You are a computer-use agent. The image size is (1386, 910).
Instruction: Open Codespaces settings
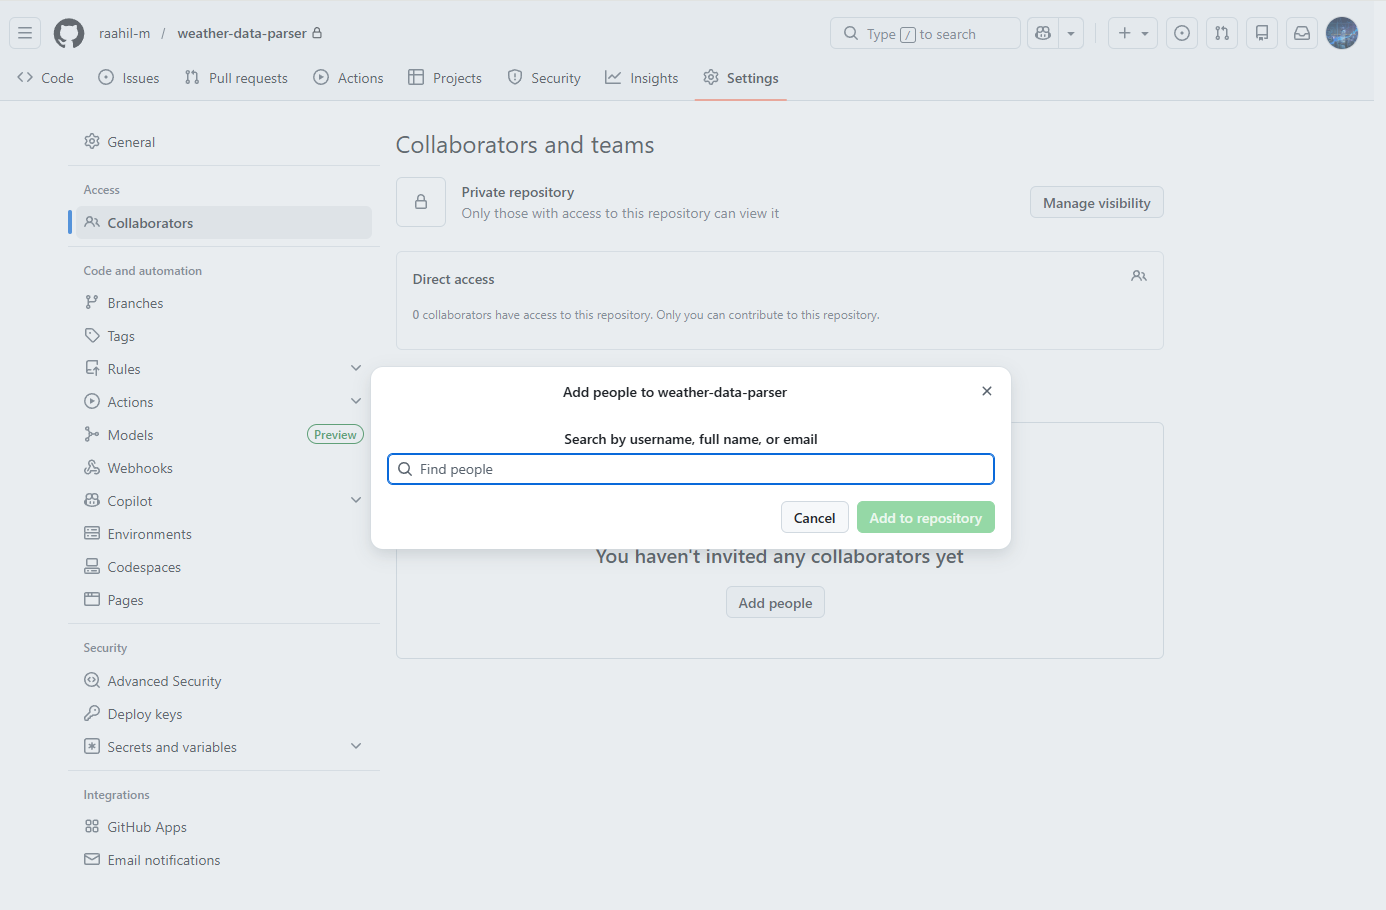click(x=224, y=567)
